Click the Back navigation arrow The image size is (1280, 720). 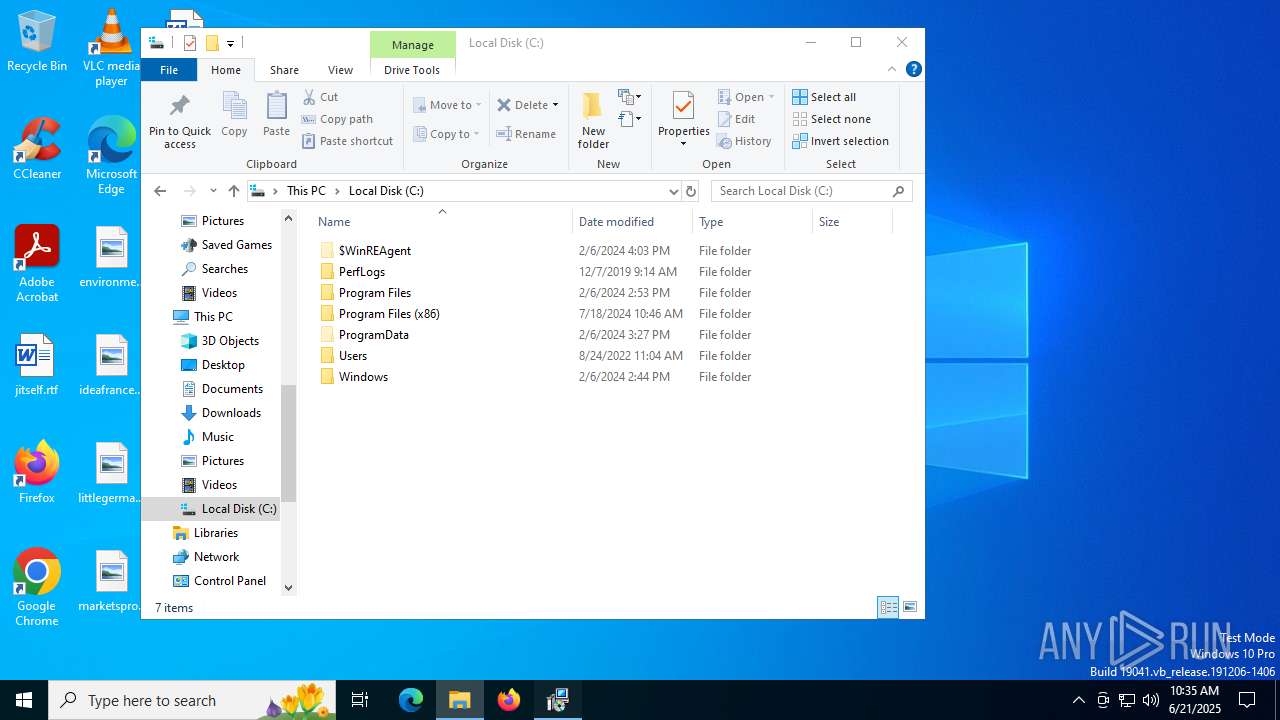(x=160, y=191)
